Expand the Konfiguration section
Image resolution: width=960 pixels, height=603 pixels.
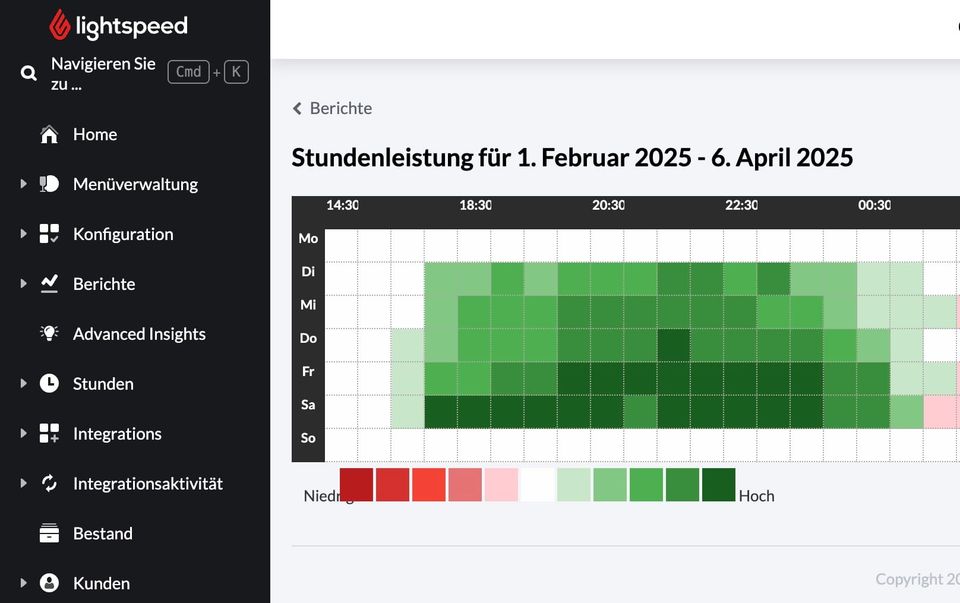pyautogui.click(x=23, y=234)
